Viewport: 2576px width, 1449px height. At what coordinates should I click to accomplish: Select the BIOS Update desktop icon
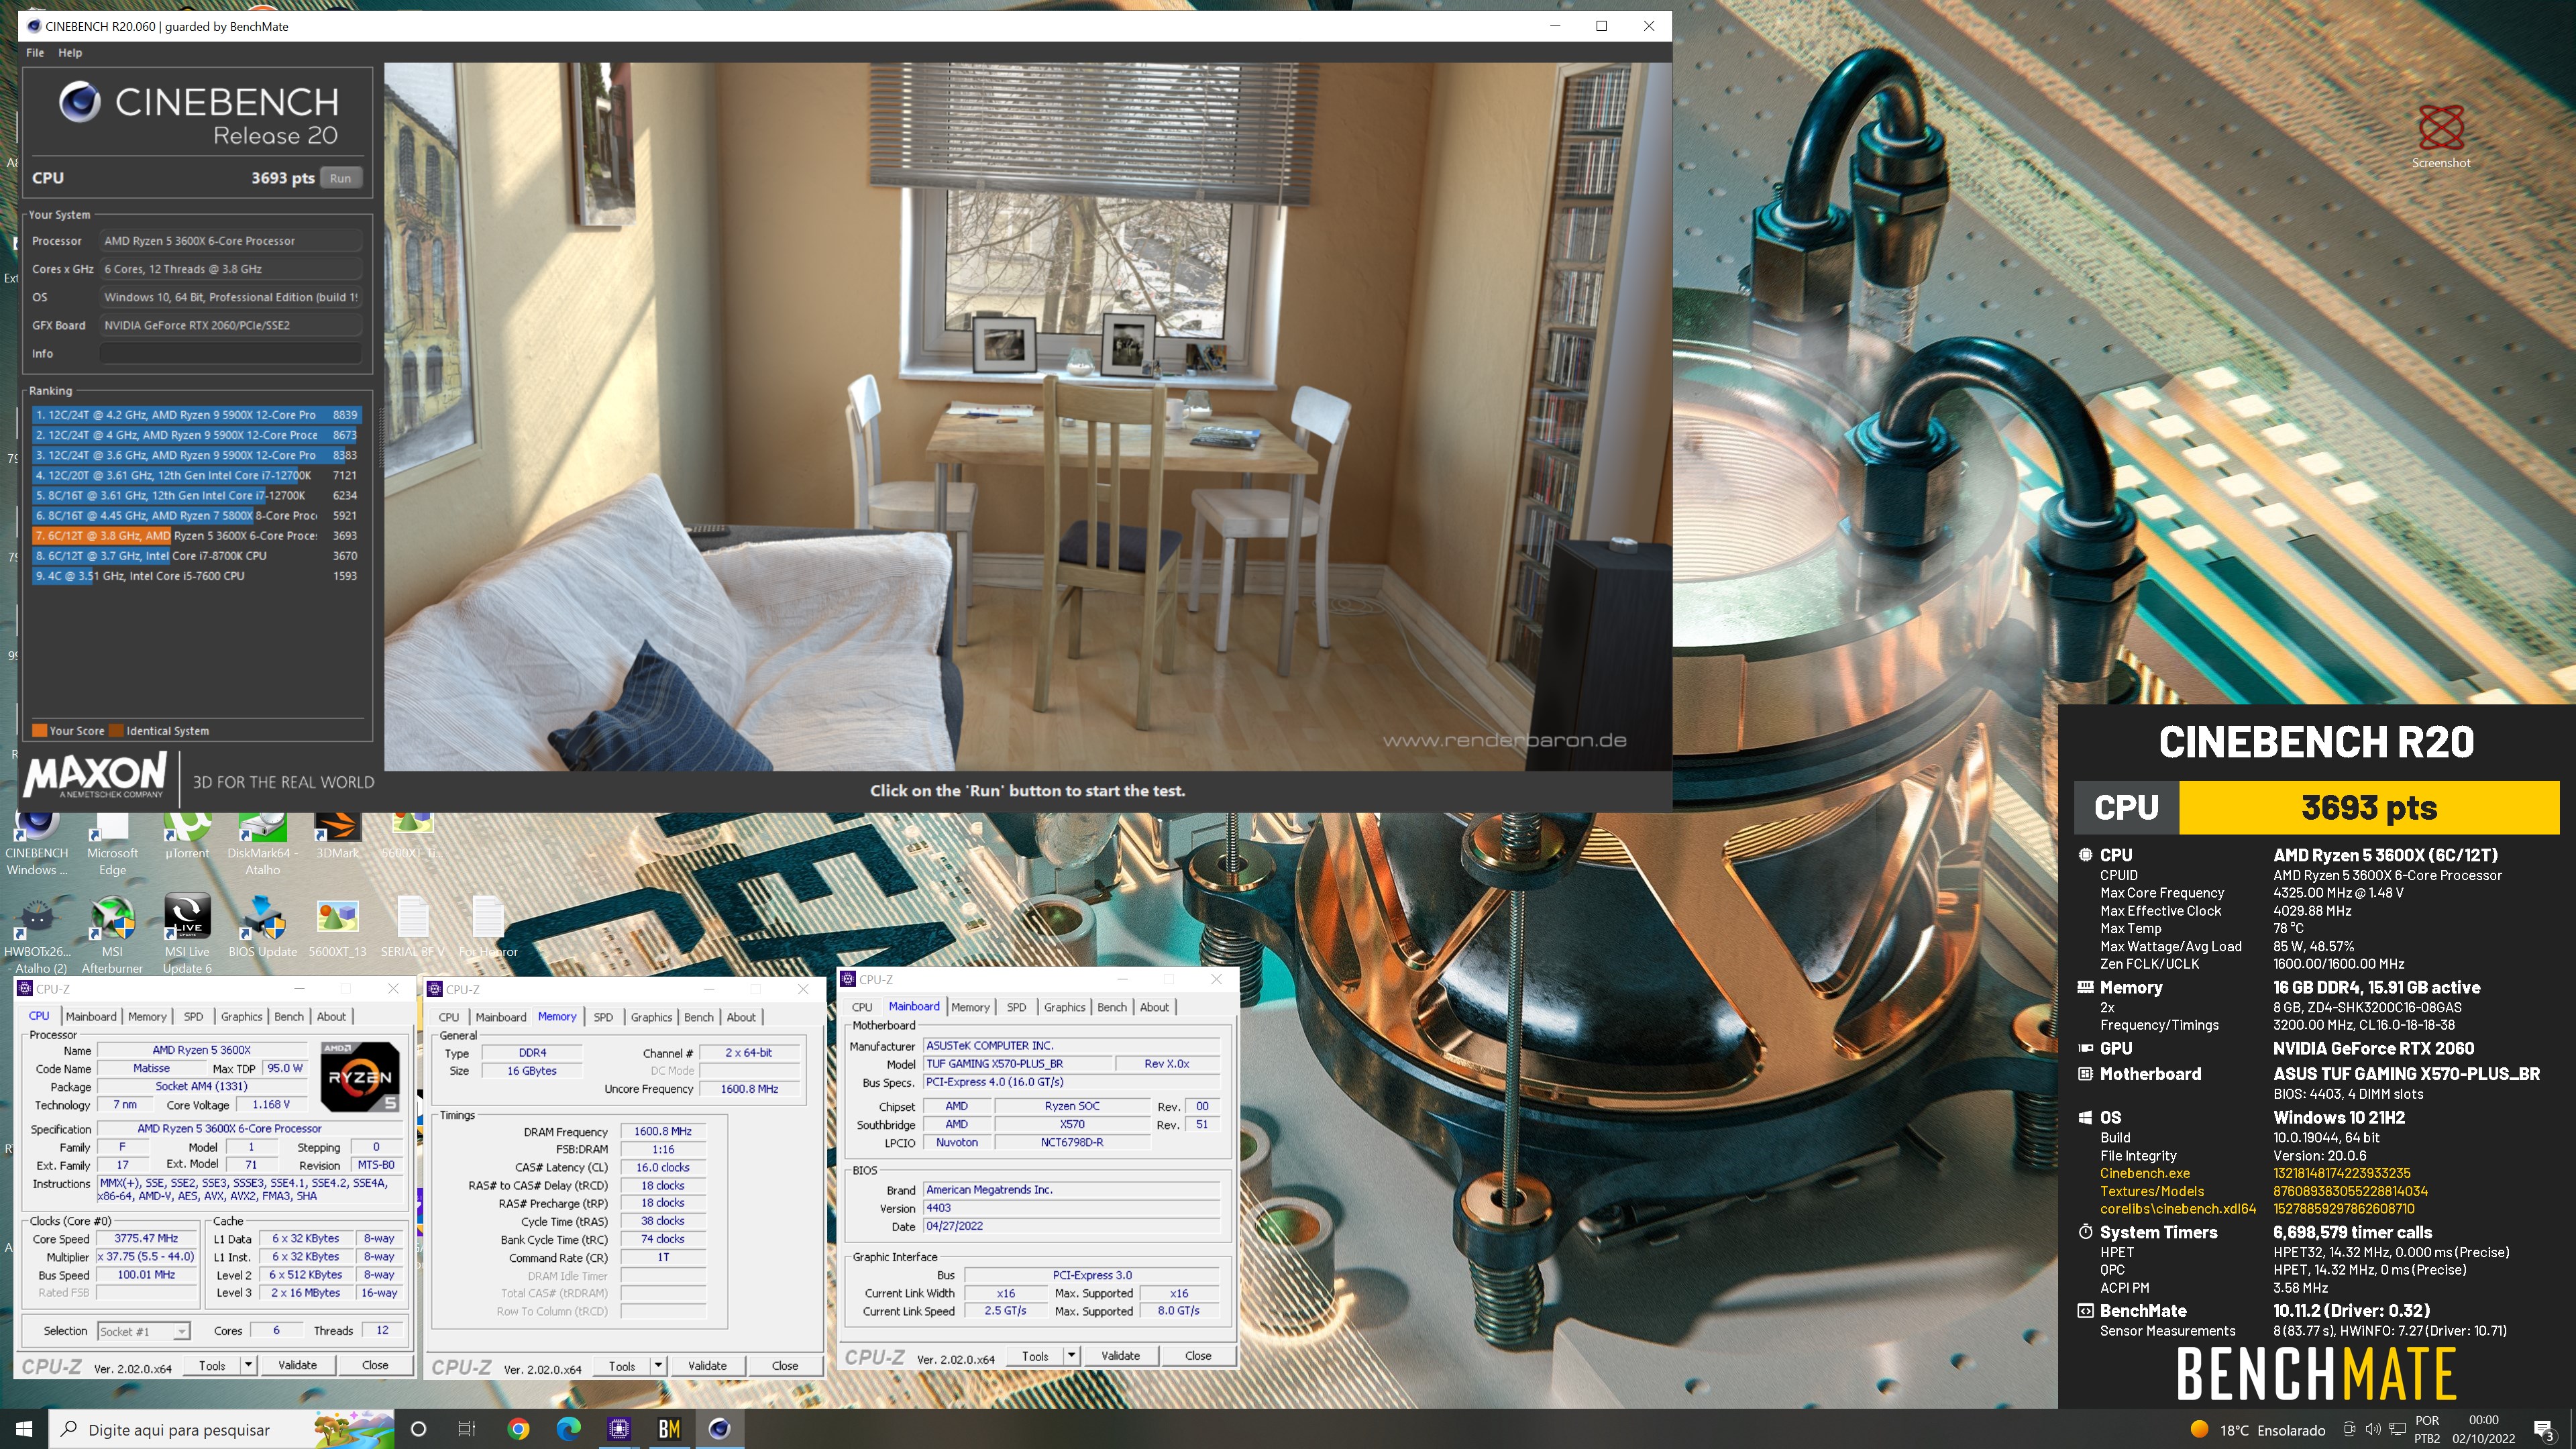point(262,927)
